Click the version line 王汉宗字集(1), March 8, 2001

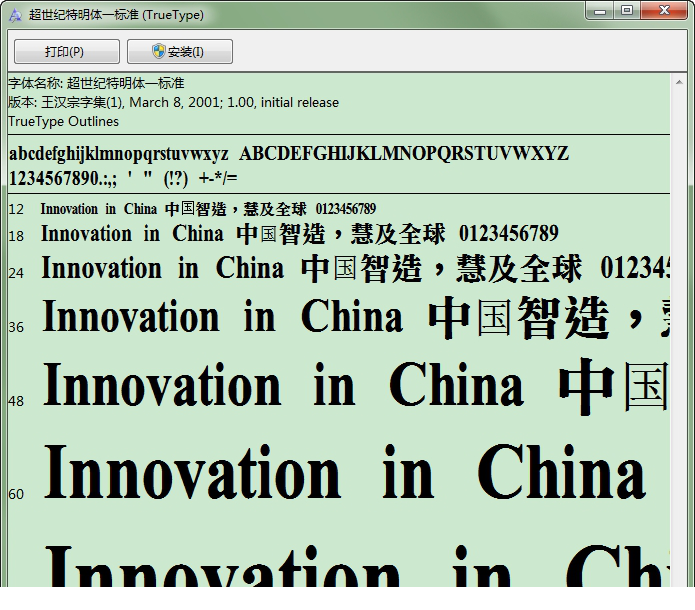pyautogui.click(x=173, y=102)
